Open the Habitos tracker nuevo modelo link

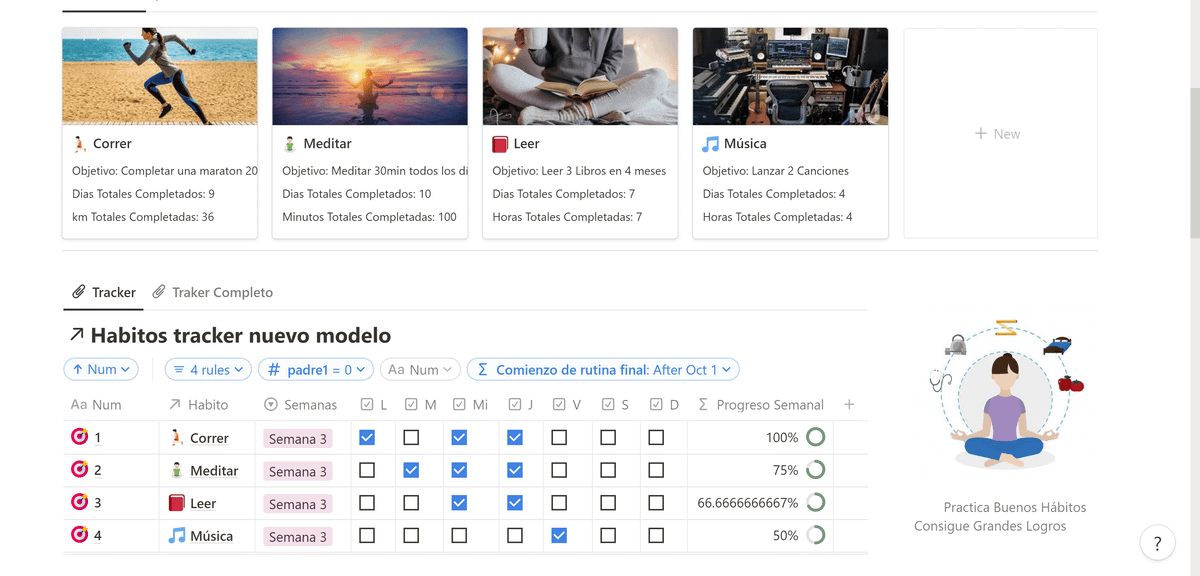tap(240, 336)
